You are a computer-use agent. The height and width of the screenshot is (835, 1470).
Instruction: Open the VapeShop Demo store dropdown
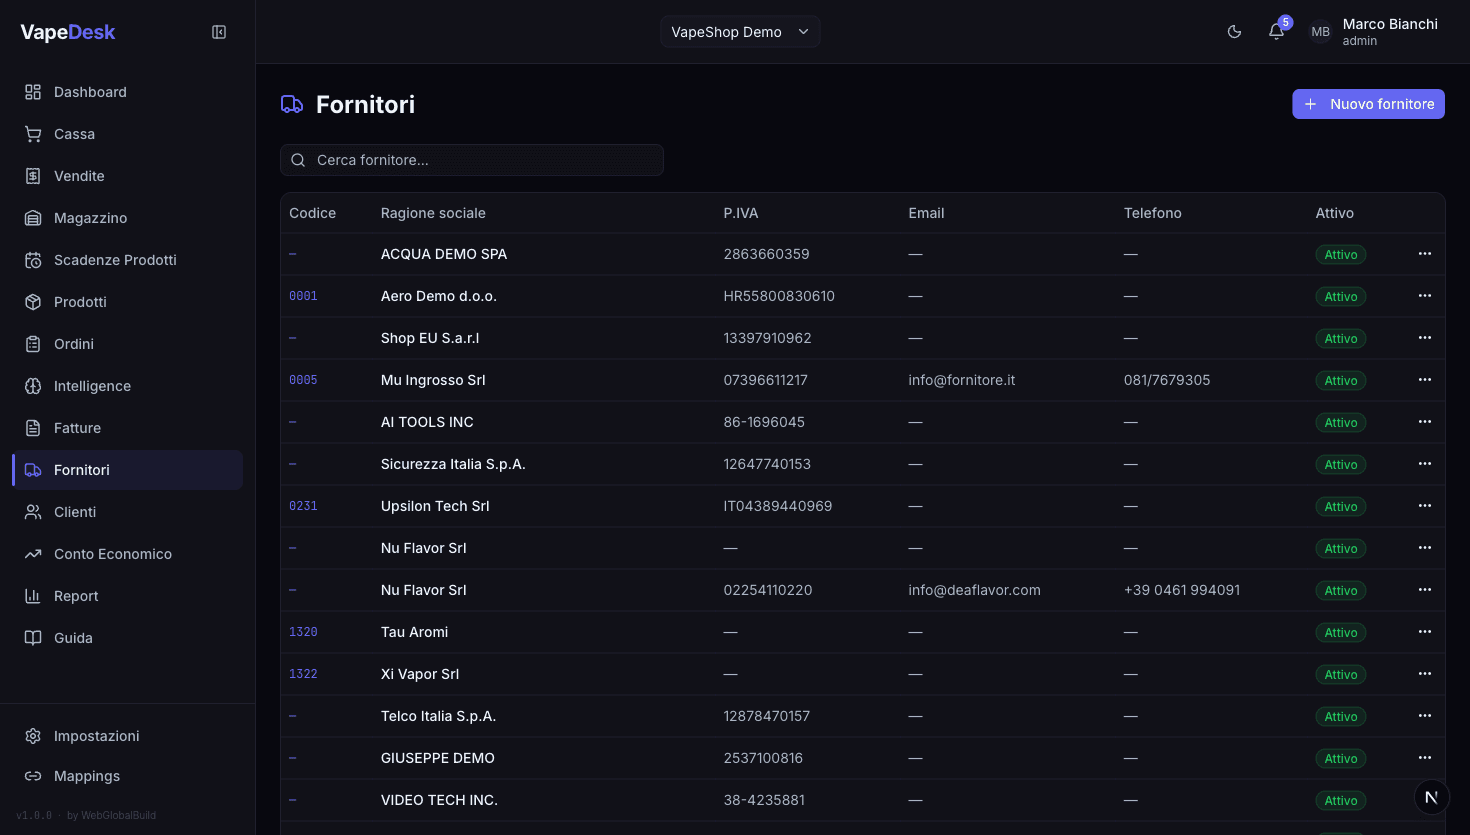pyautogui.click(x=740, y=32)
